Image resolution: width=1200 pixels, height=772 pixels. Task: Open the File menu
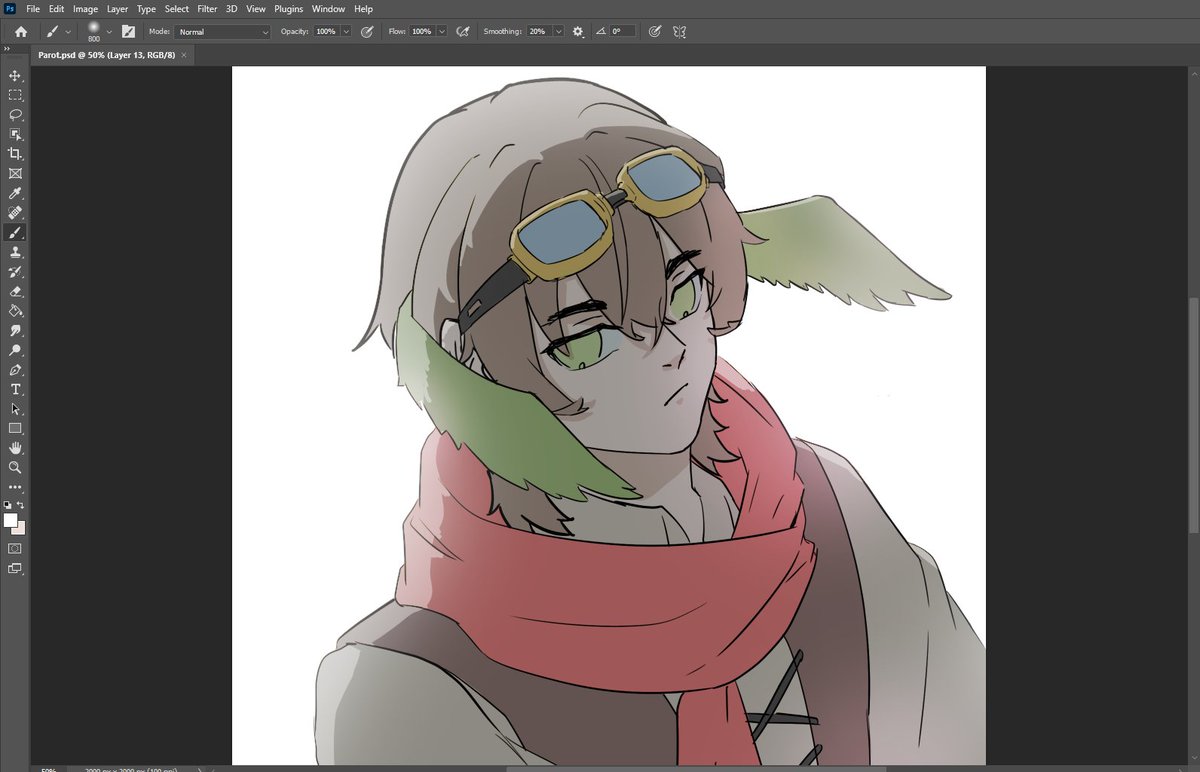[x=33, y=9]
